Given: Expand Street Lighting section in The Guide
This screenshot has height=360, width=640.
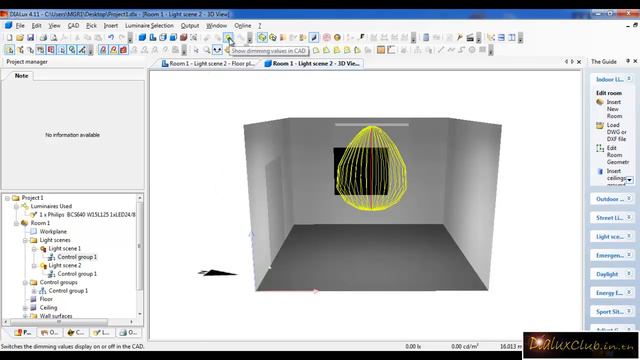Looking at the screenshot, I should click(629, 218).
